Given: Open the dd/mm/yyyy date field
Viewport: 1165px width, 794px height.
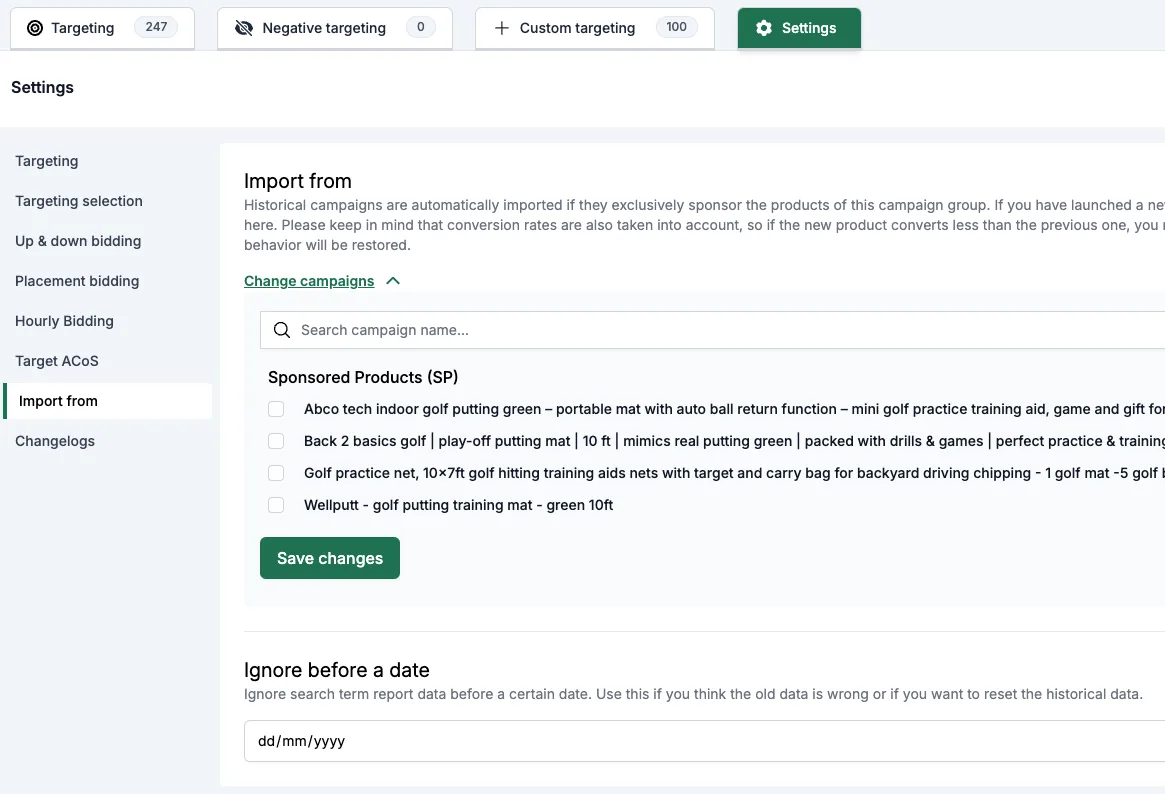Looking at the screenshot, I should pyautogui.click(x=706, y=741).
